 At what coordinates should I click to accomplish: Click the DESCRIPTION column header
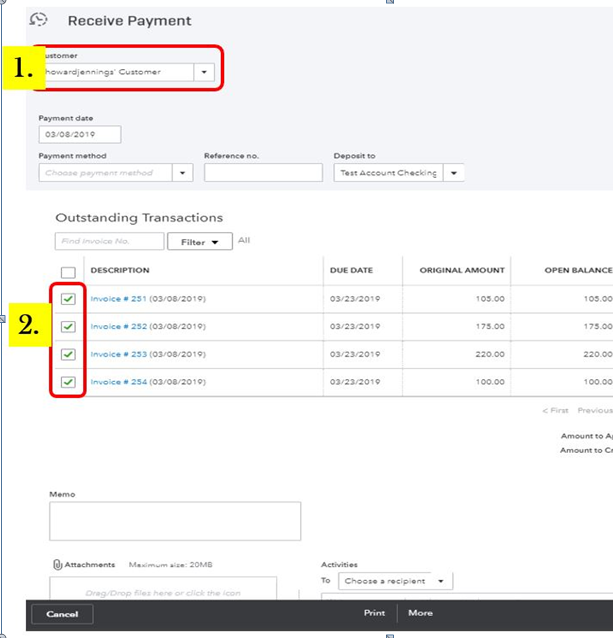120,270
